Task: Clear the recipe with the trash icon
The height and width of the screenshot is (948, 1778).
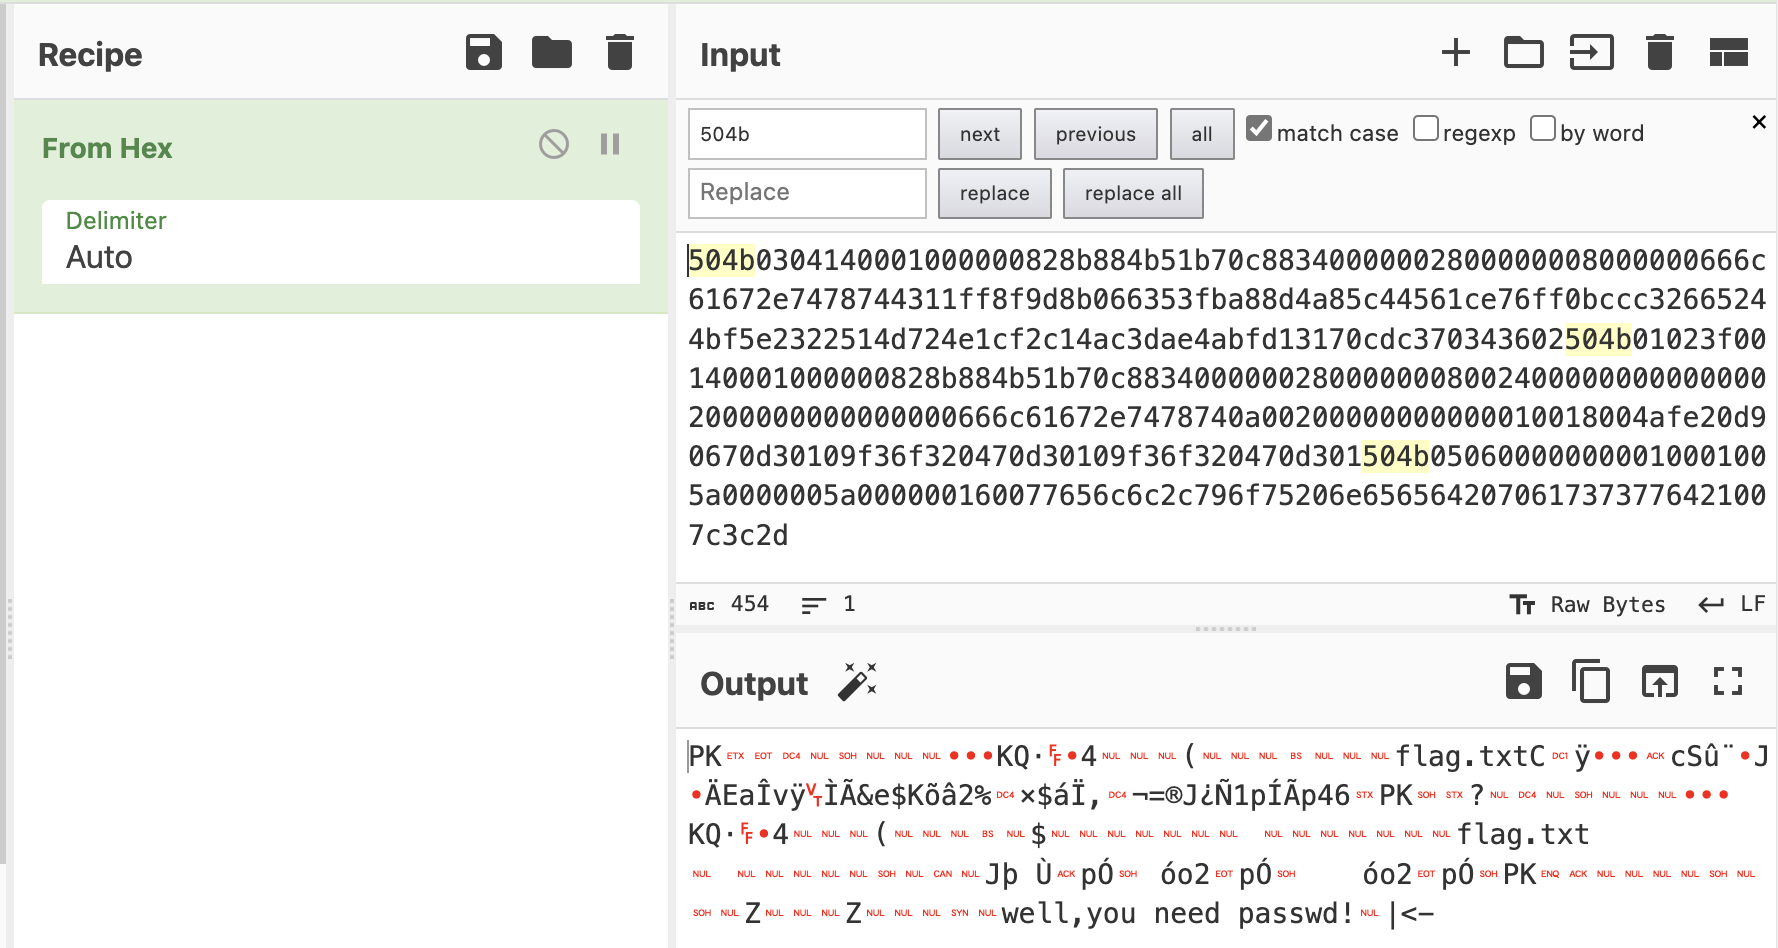Action: tap(619, 53)
